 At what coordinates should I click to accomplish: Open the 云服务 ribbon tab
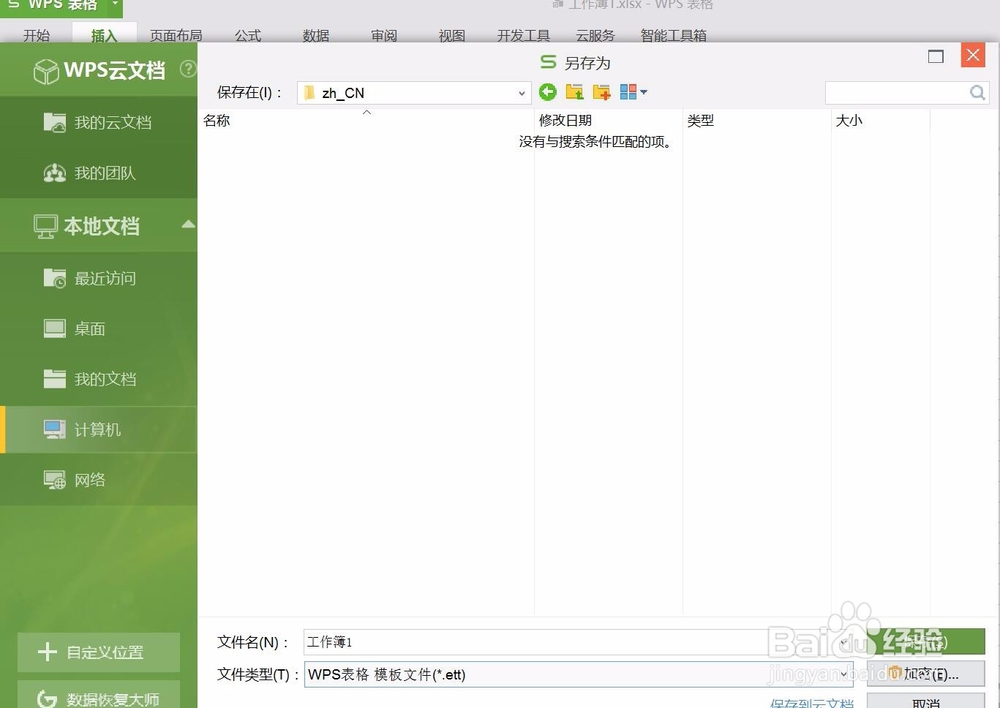[x=595, y=35]
